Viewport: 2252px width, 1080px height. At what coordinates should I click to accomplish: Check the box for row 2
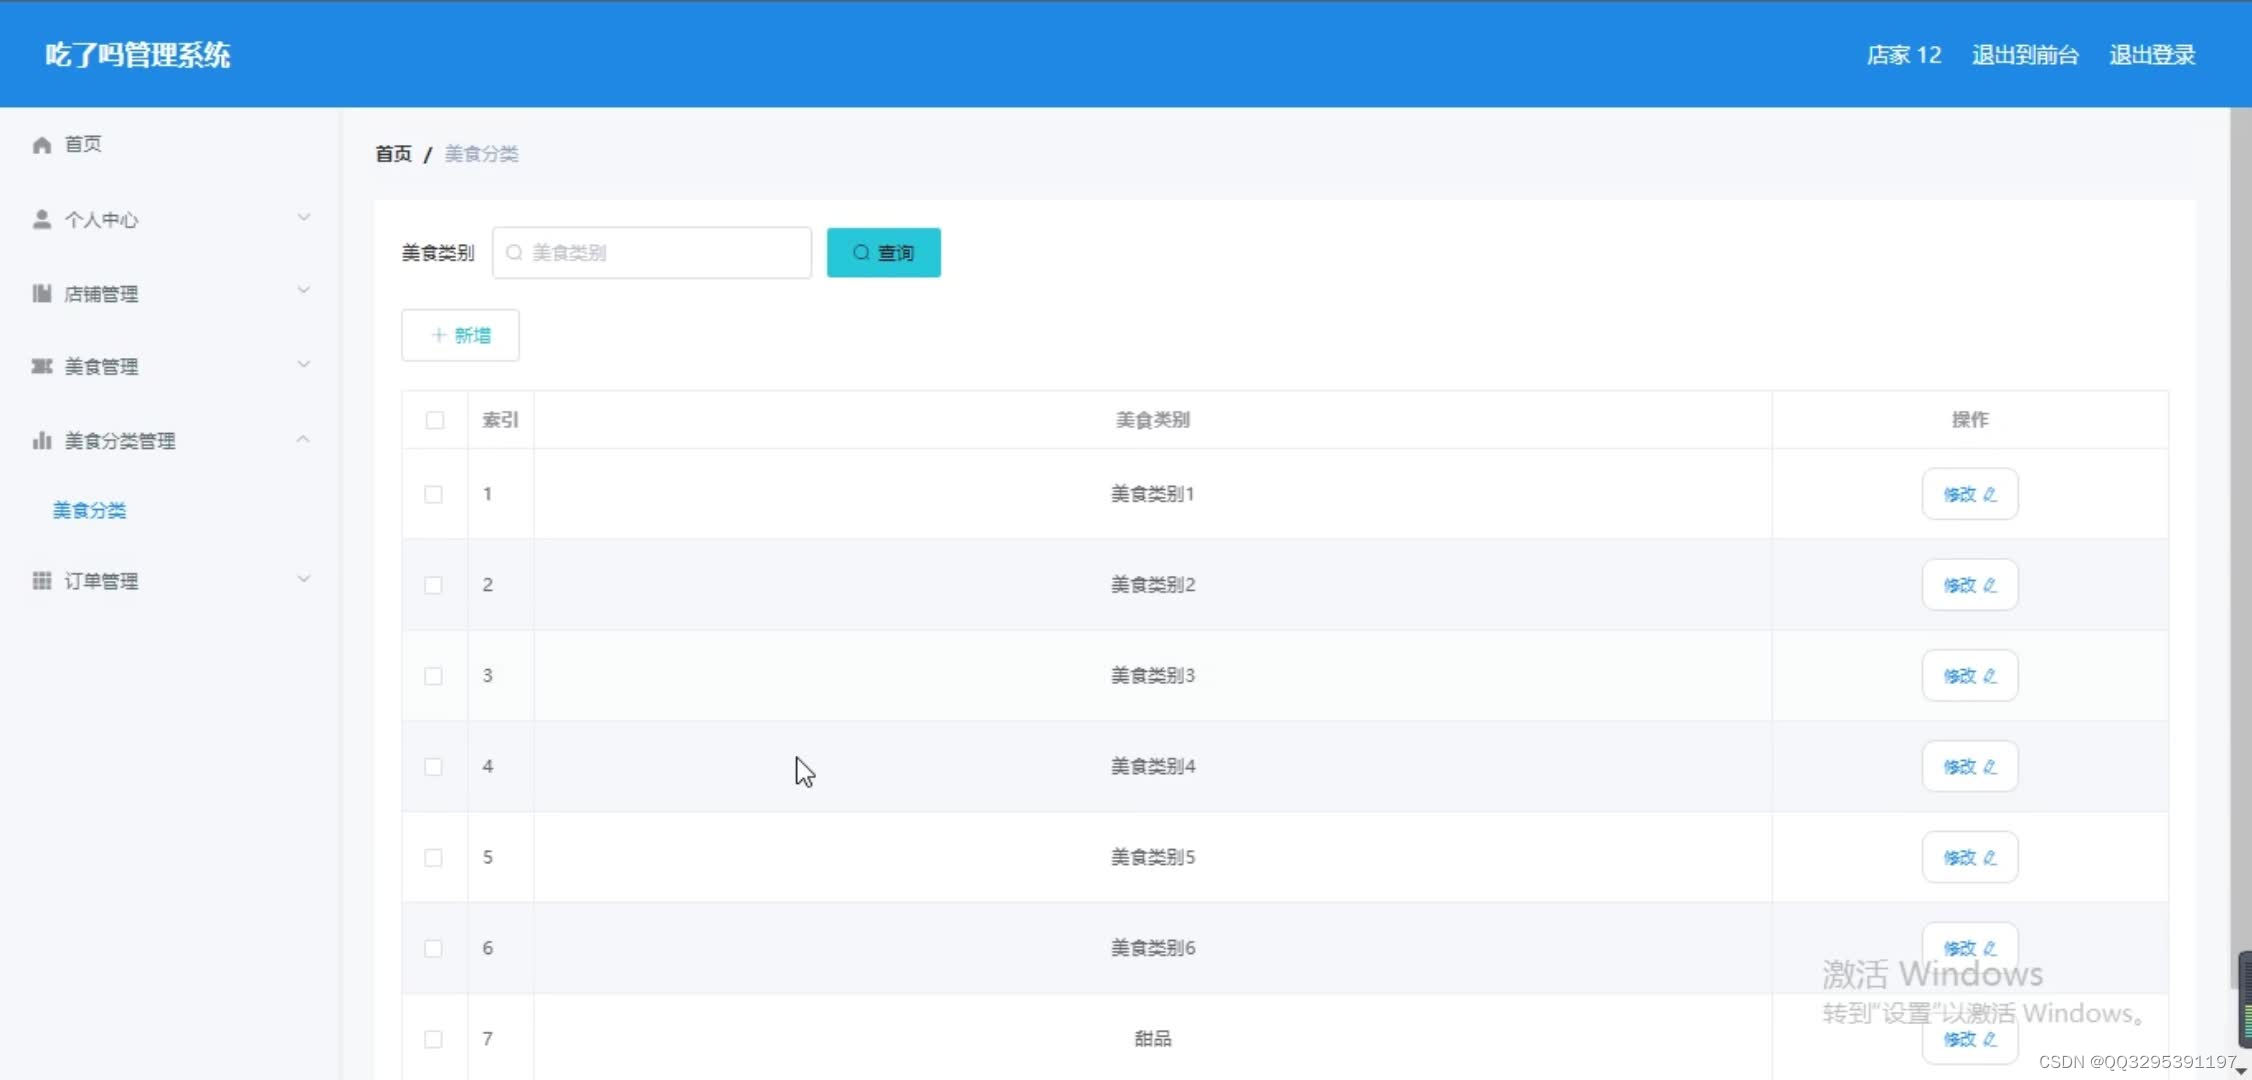434,585
